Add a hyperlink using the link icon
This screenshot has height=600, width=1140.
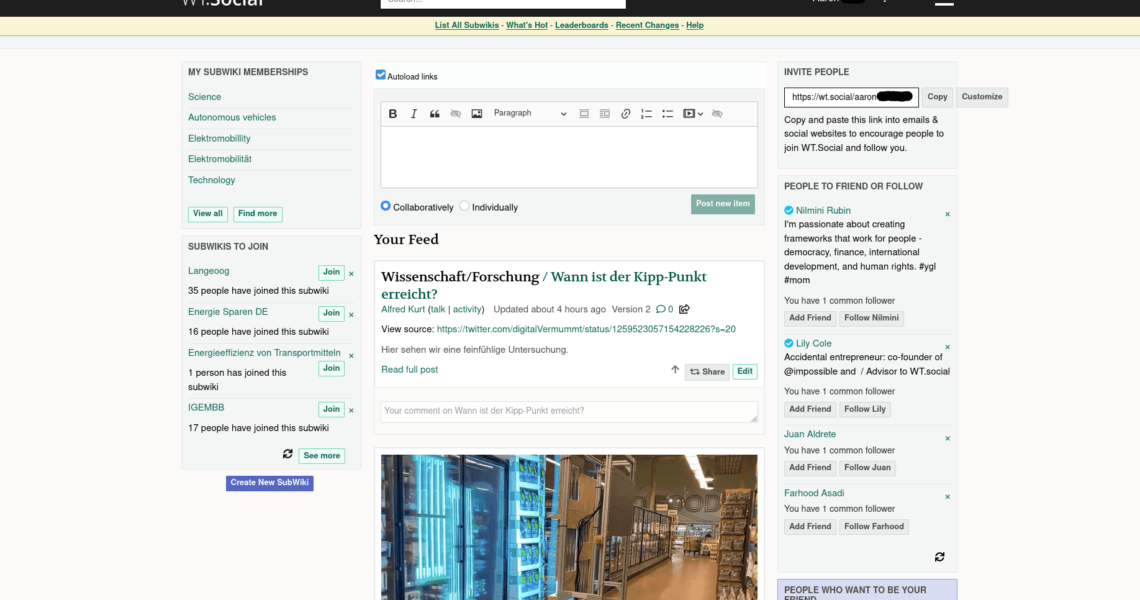[x=626, y=114]
